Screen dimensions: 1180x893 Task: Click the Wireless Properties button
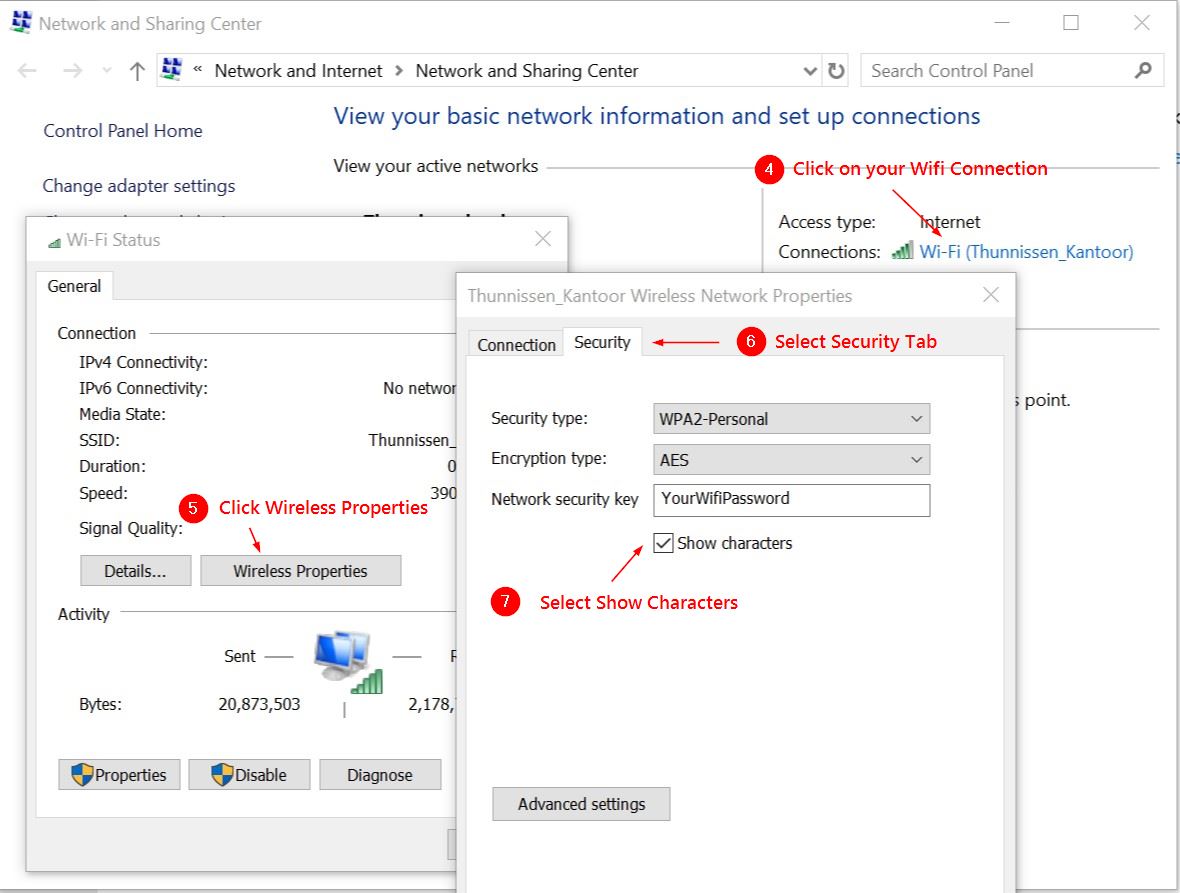pos(300,570)
